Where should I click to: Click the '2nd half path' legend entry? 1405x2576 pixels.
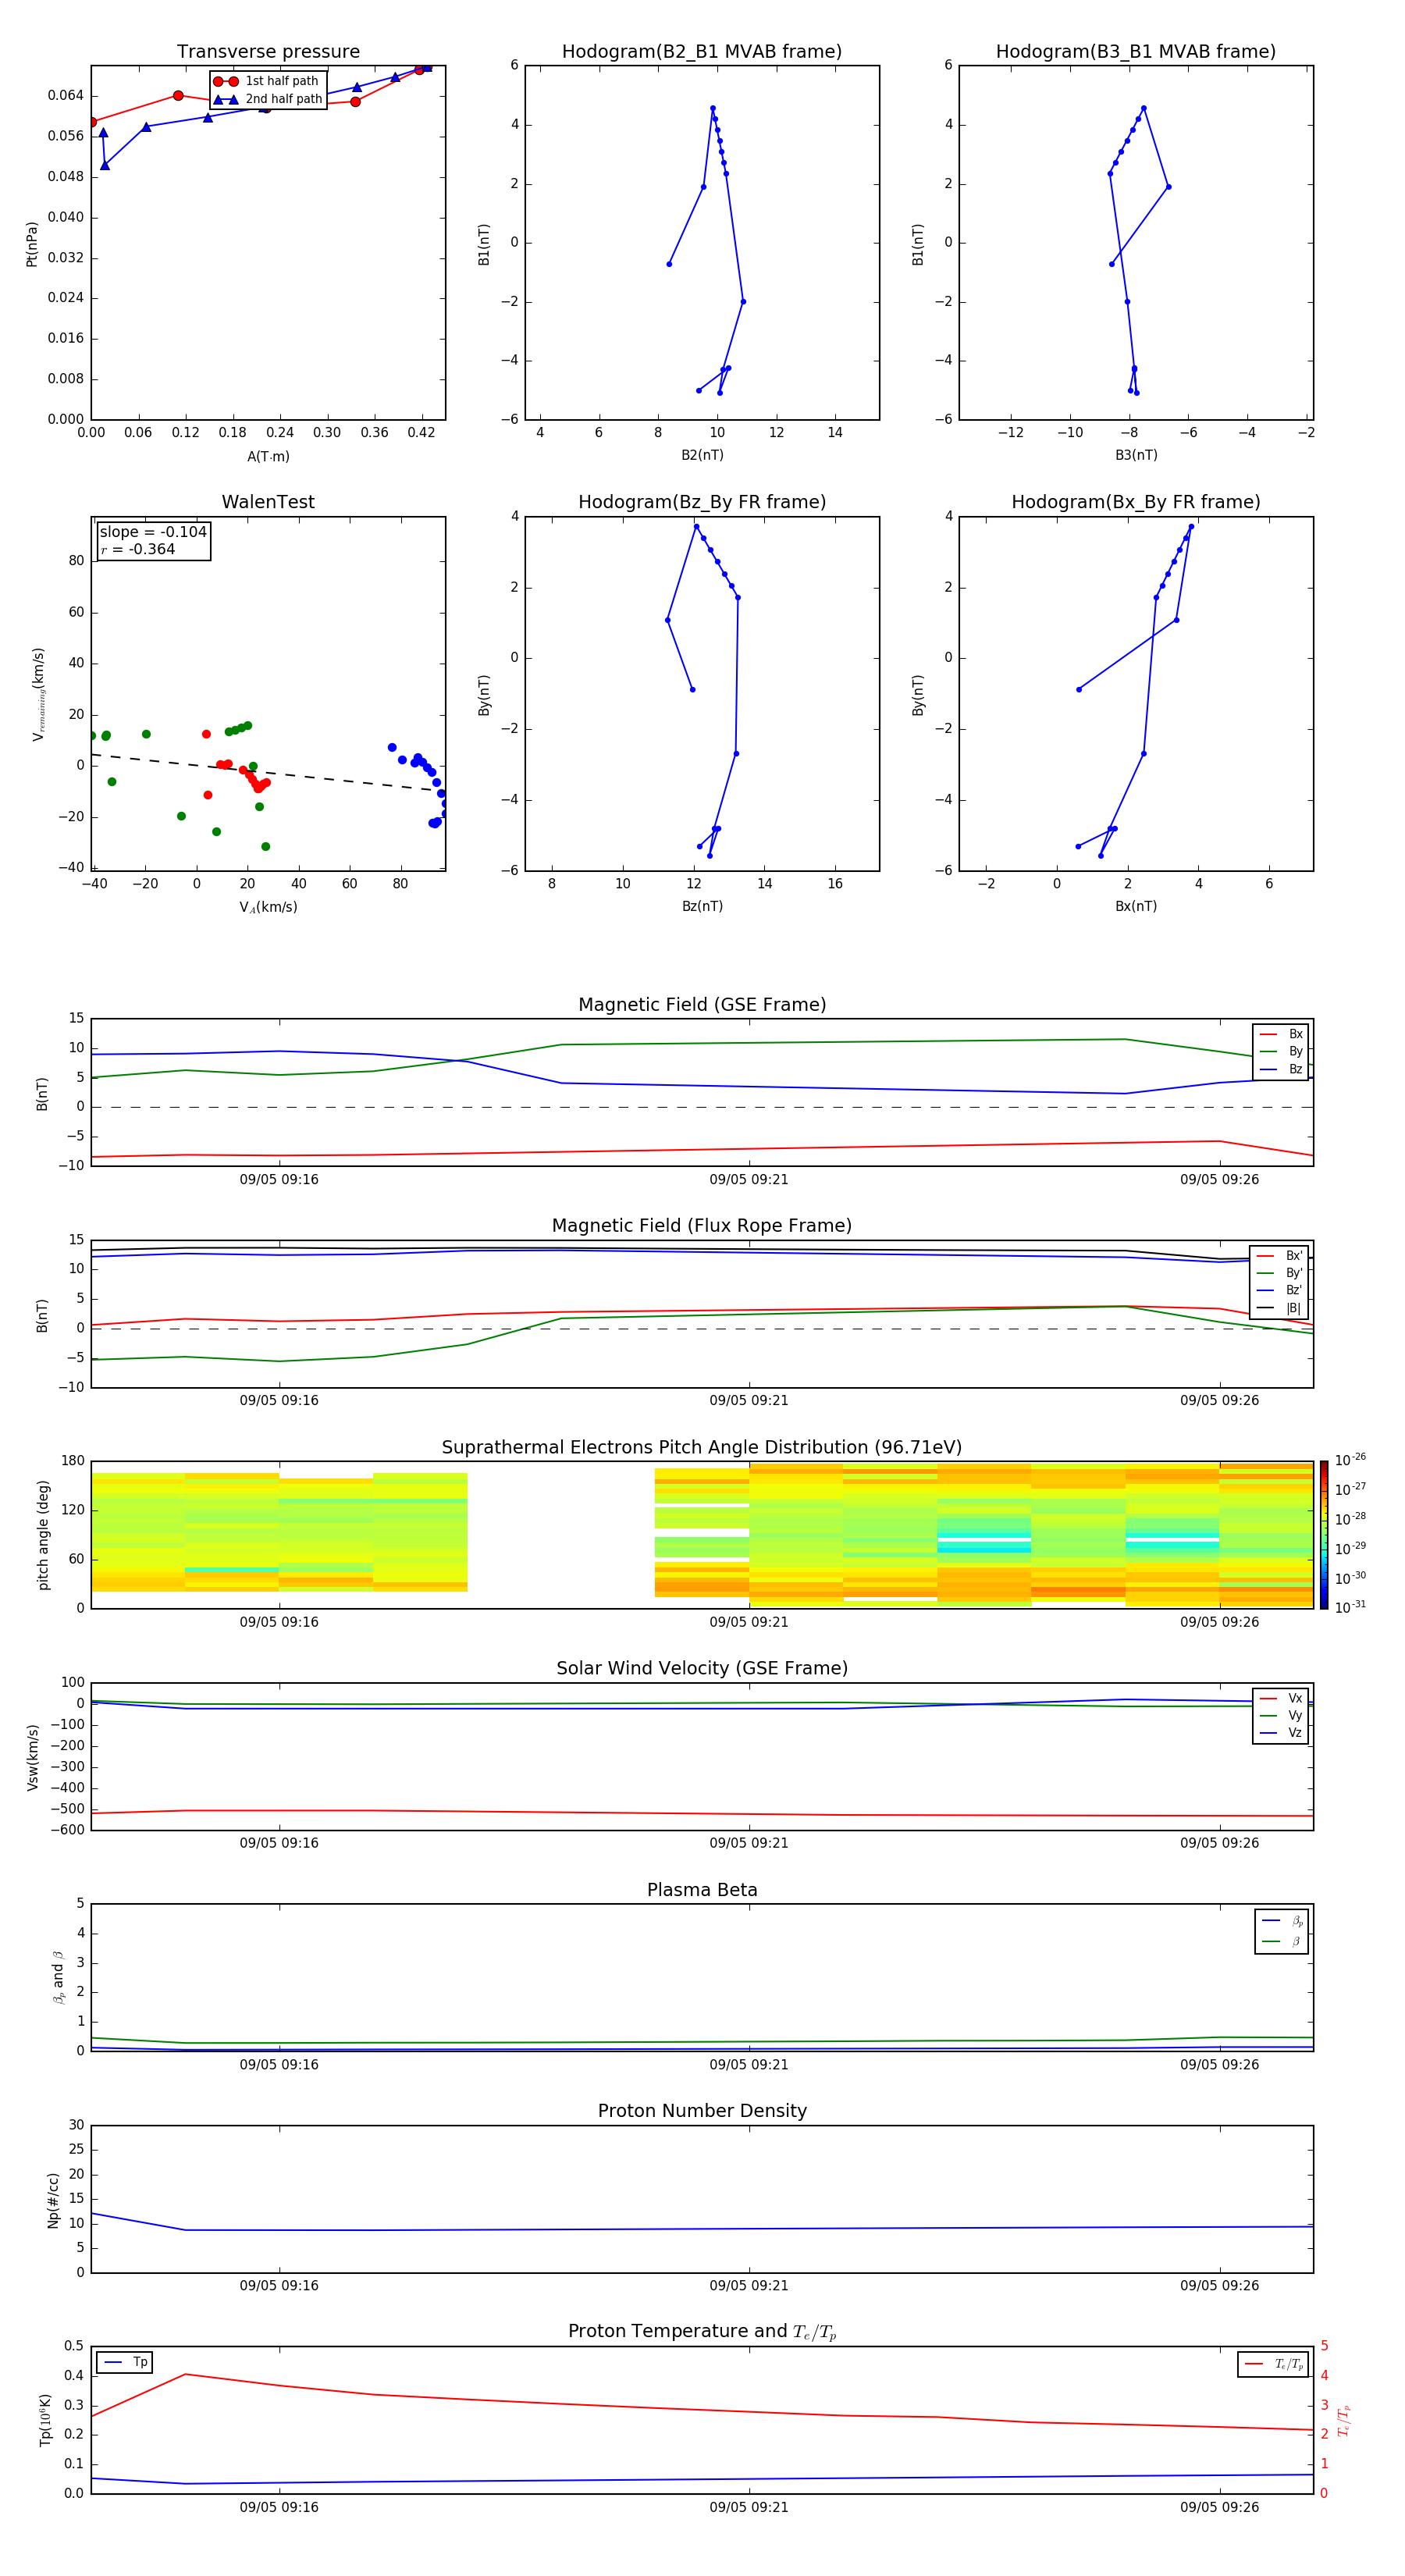(x=268, y=99)
